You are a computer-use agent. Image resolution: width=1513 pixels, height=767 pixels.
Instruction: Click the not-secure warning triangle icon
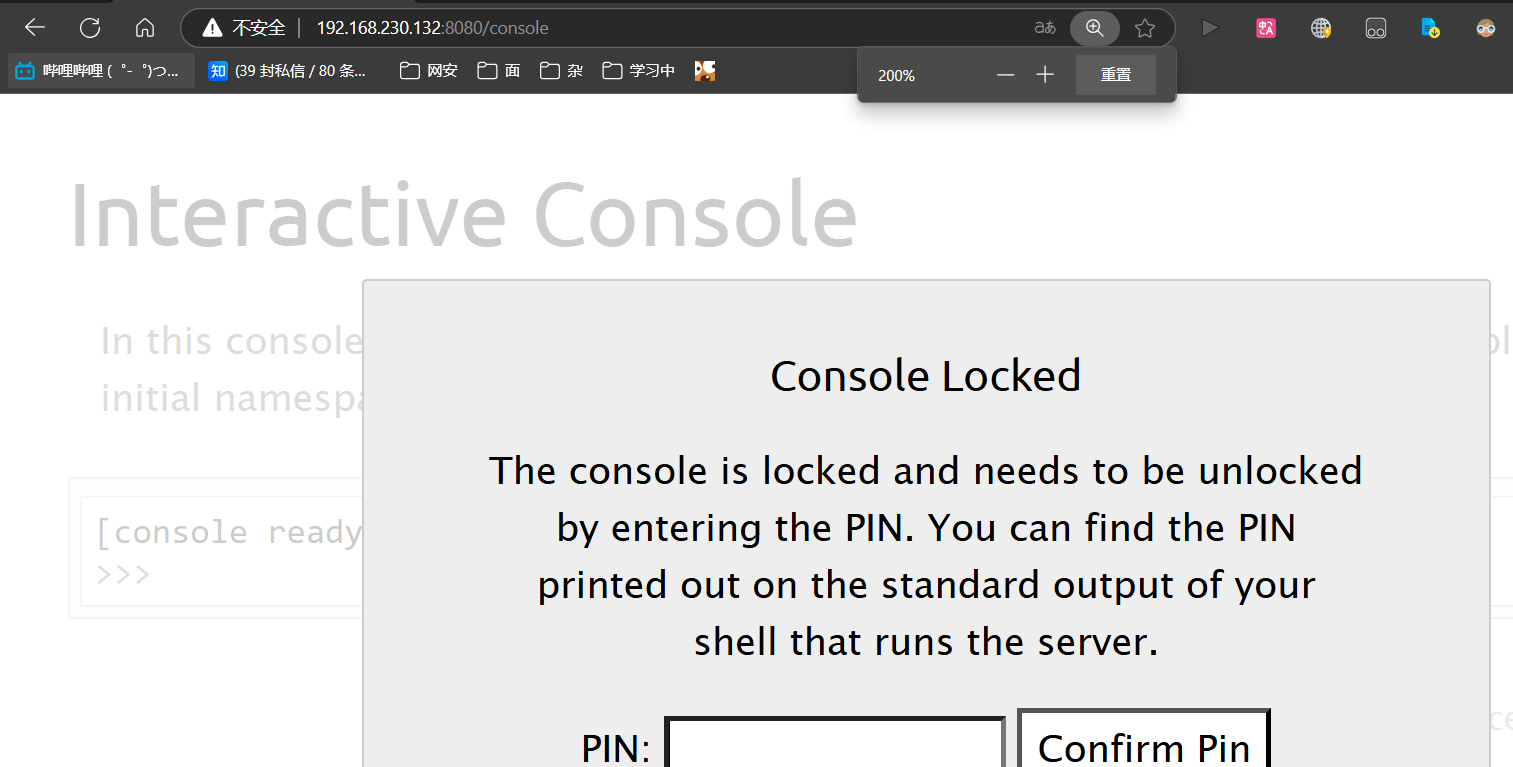212,28
